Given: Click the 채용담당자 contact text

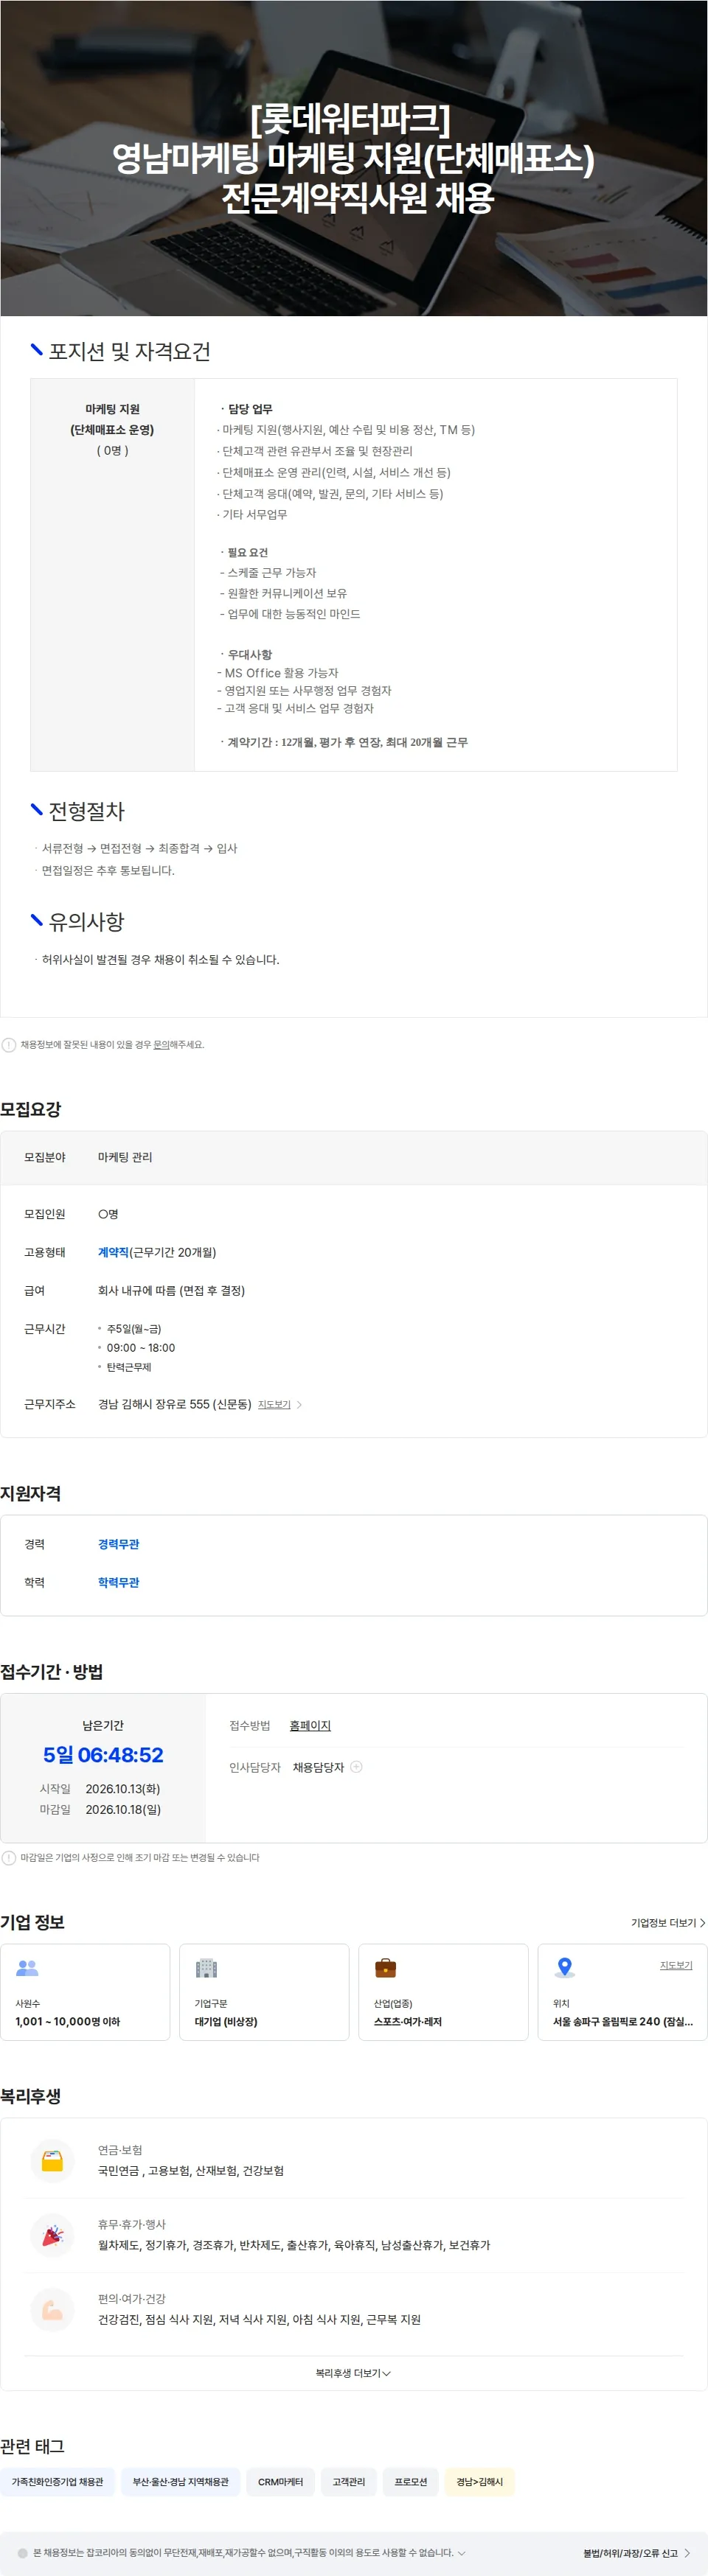Looking at the screenshot, I should [318, 1767].
